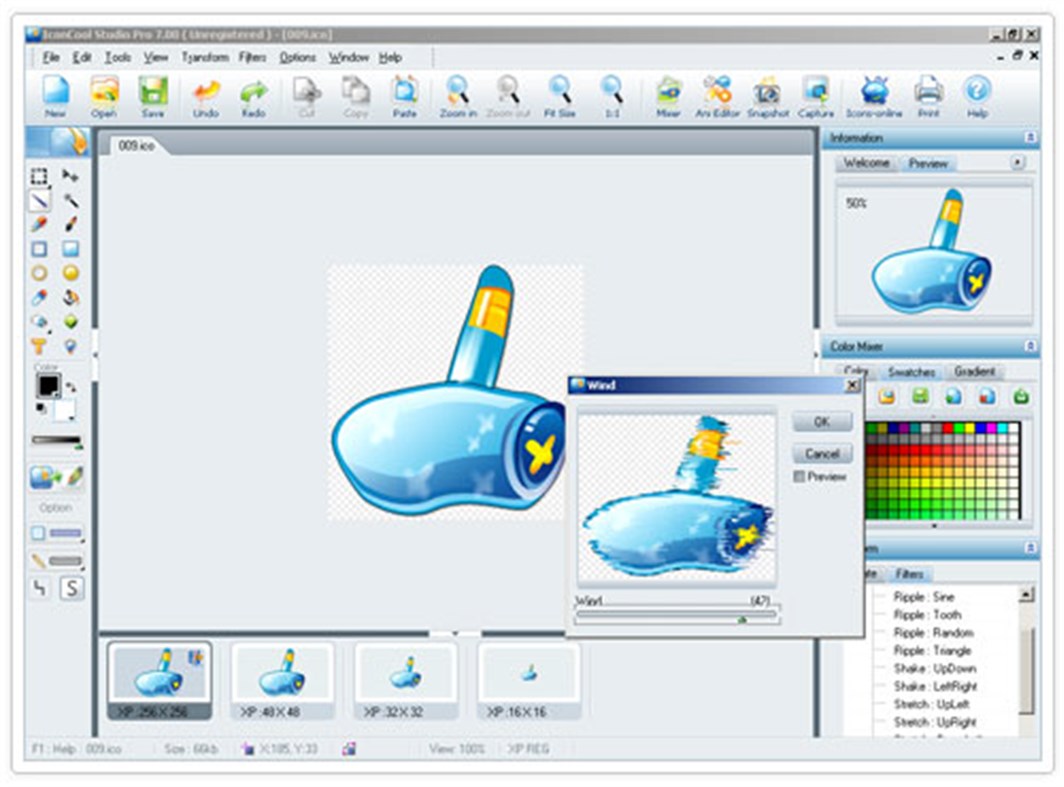Click the Undo toolbar icon
This screenshot has width=1064, height=787.
pyautogui.click(x=206, y=96)
